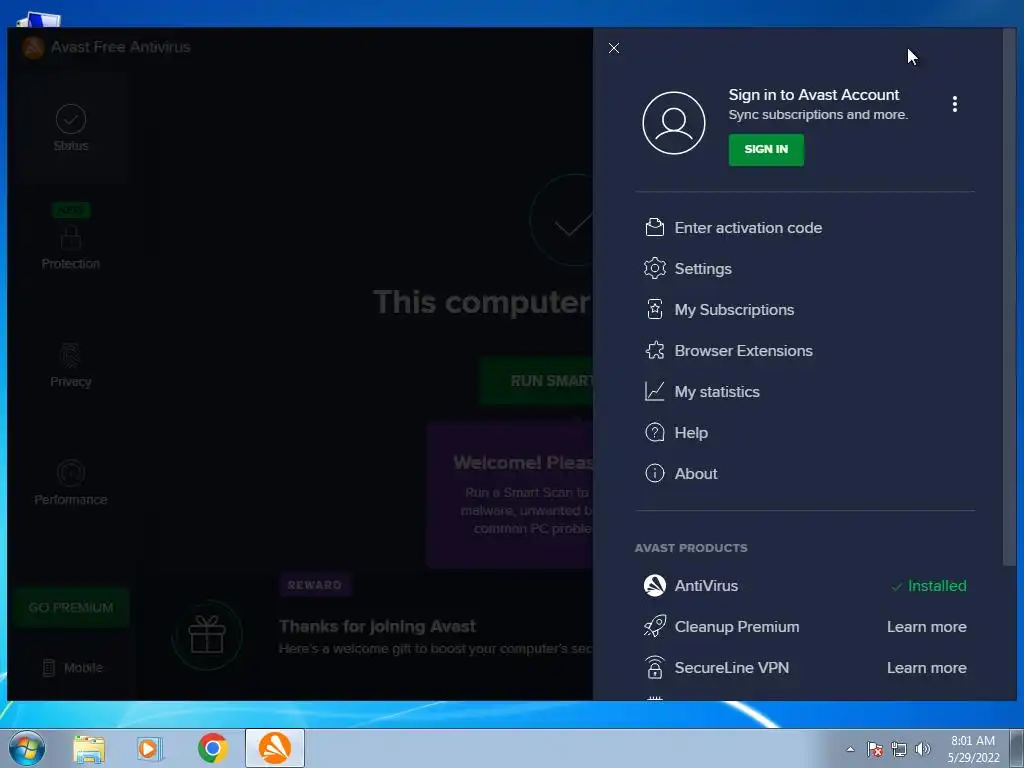Screen dimensions: 1024x768
Task: Open the three-dot account options menu
Action: point(954,104)
